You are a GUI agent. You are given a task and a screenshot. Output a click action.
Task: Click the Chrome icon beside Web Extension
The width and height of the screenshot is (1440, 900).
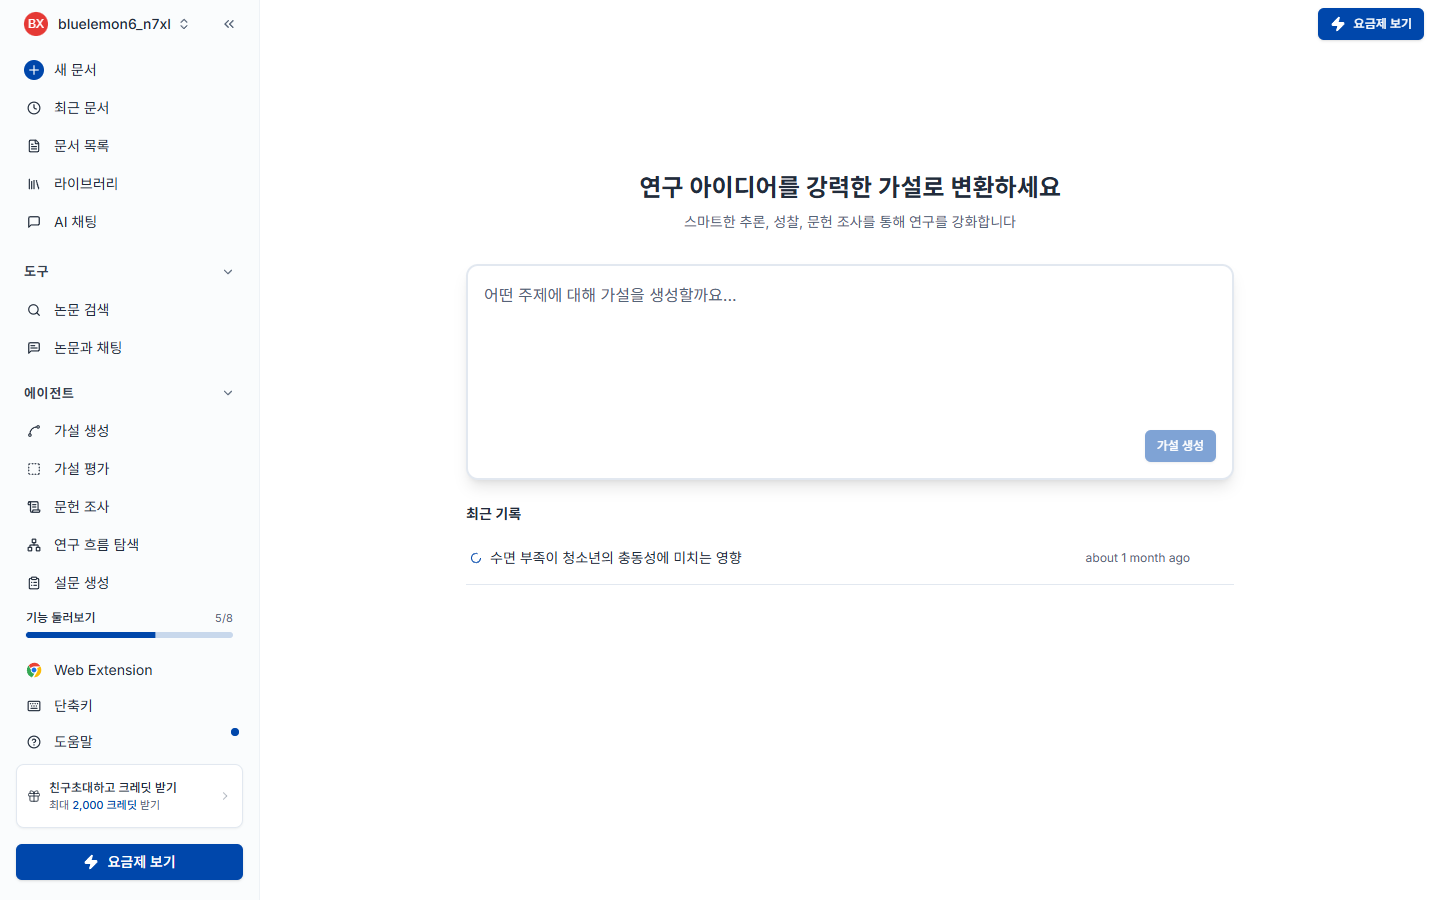point(34,670)
